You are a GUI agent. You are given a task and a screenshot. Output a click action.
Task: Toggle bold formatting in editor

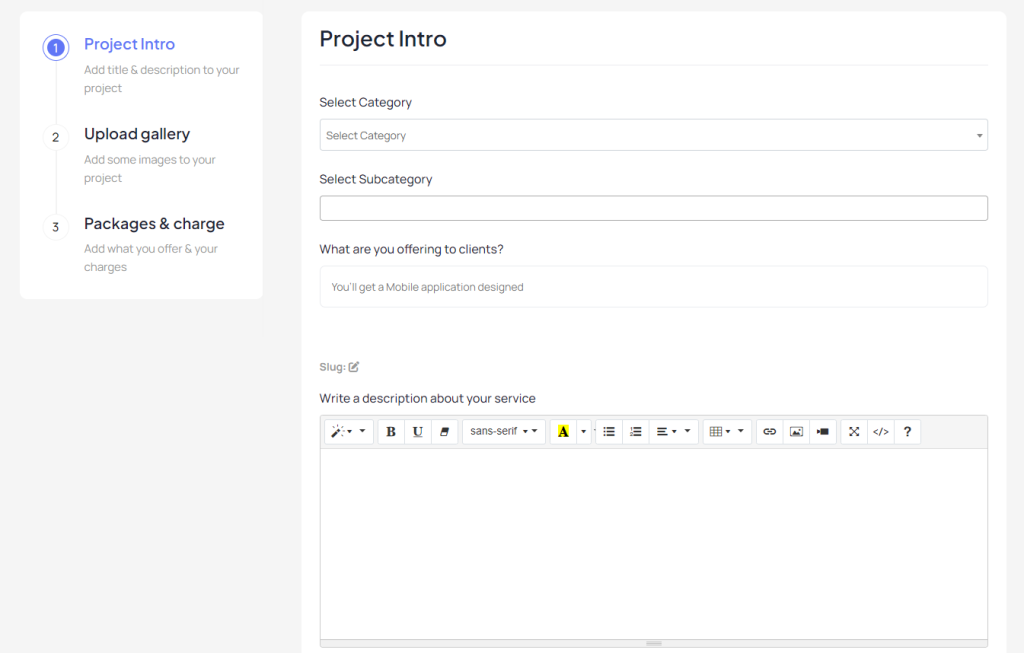pos(391,432)
